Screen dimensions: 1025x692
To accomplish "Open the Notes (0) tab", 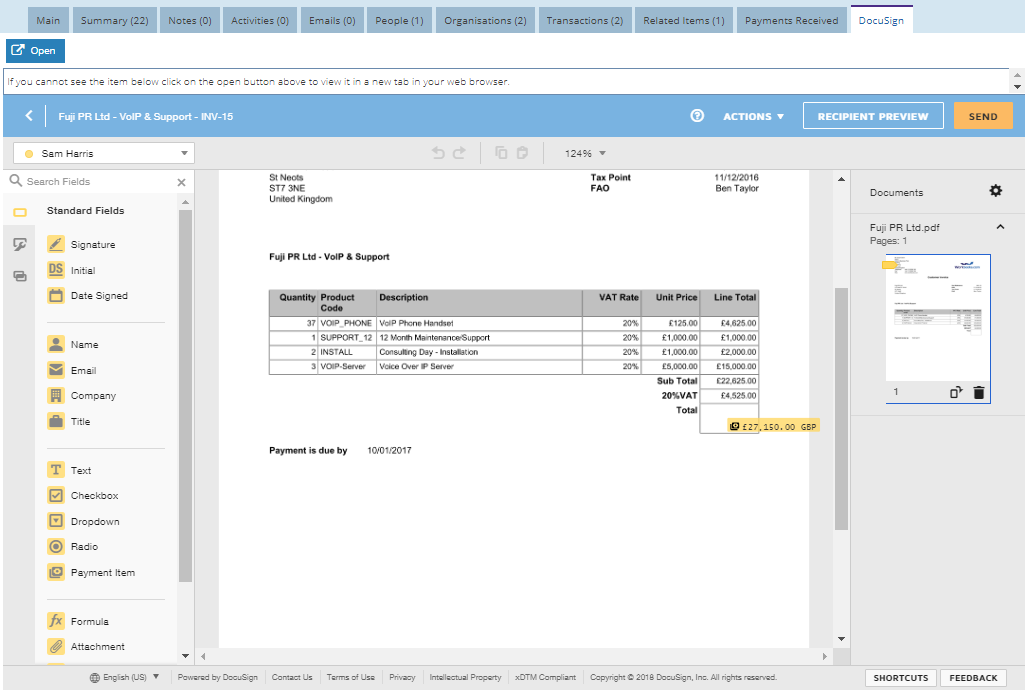I will coord(190,20).
